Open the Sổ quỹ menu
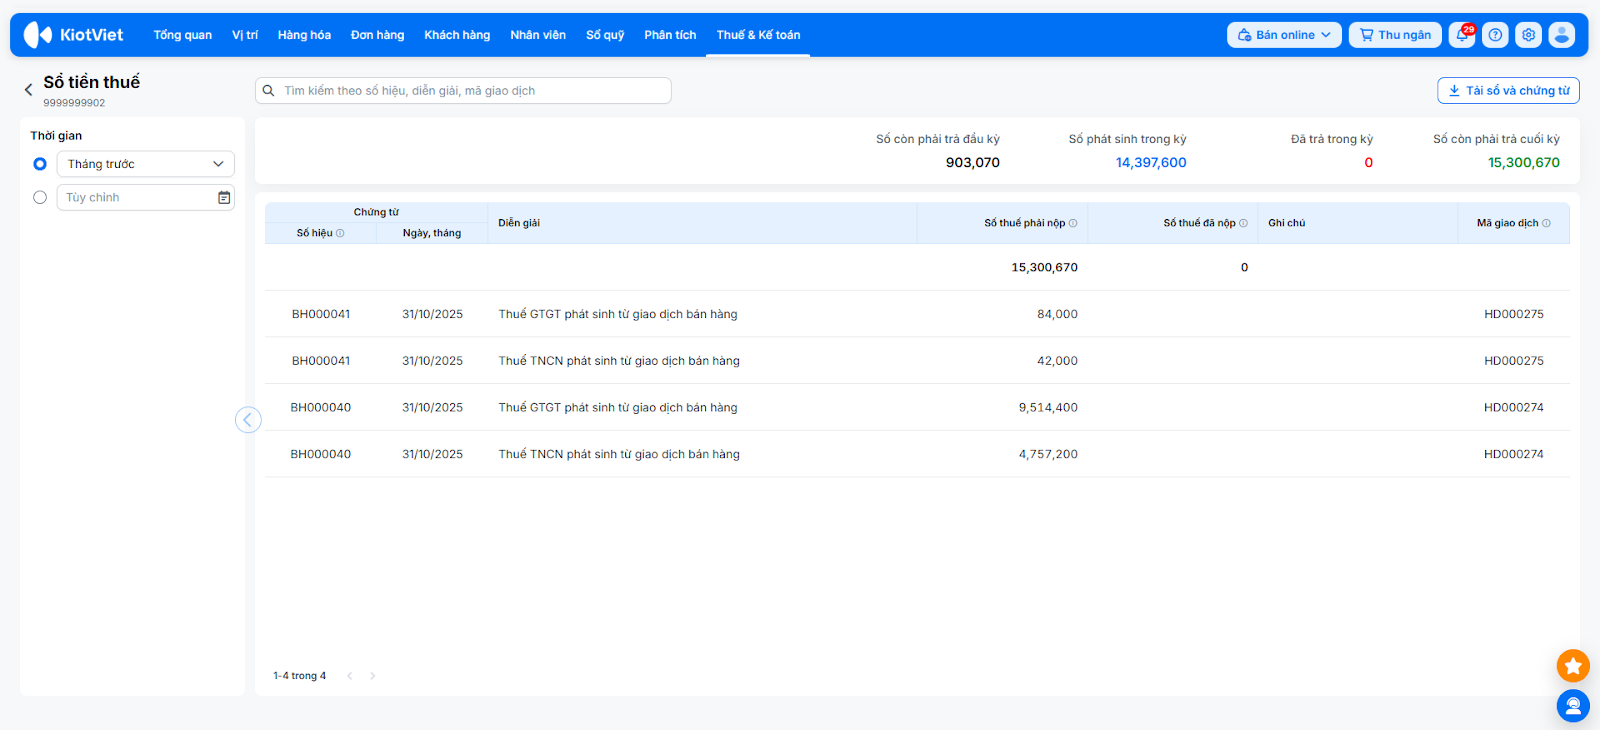Viewport: 1600px width, 730px height. (x=604, y=35)
